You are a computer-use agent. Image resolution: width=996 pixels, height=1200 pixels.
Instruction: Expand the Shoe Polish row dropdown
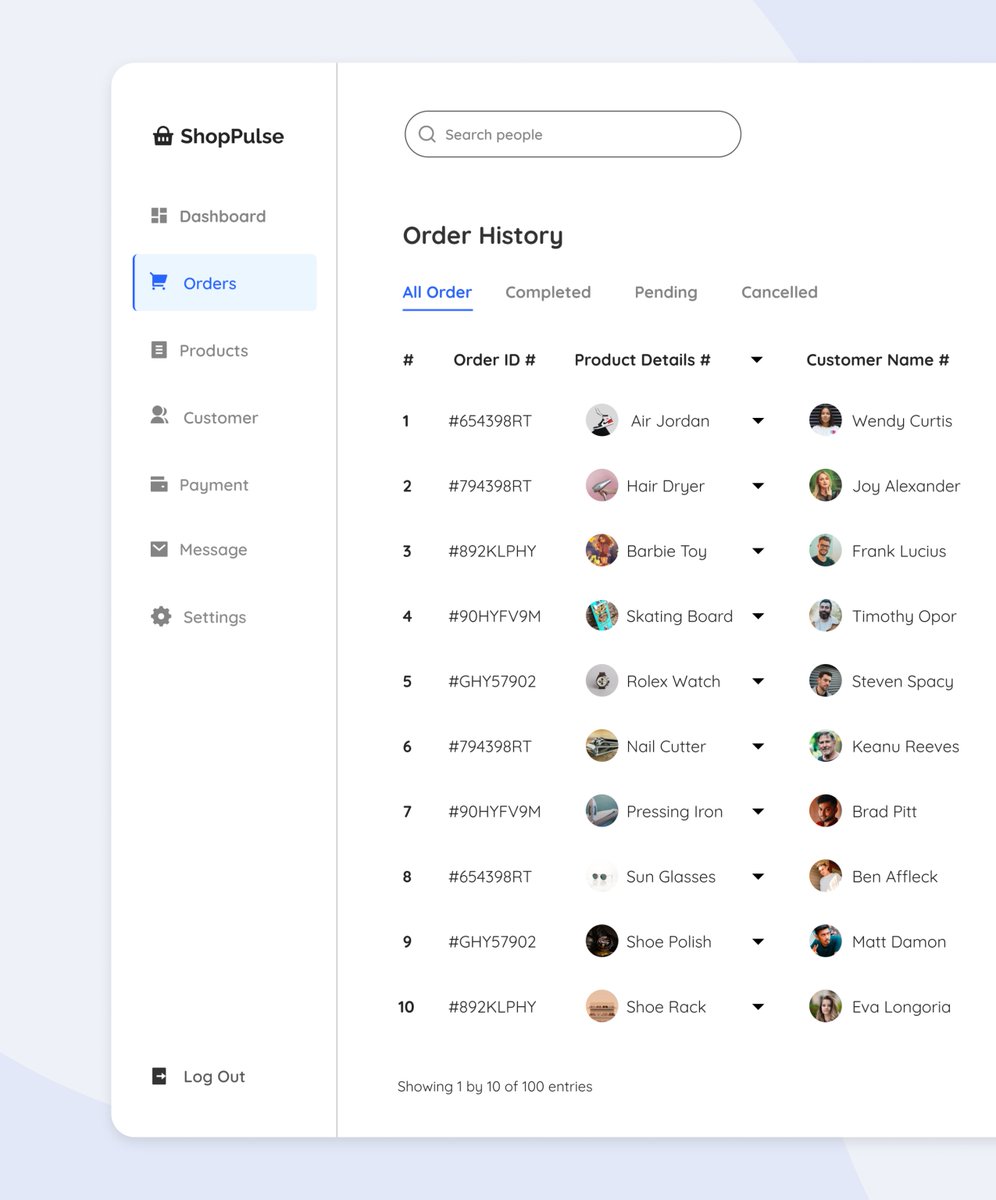tap(758, 942)
